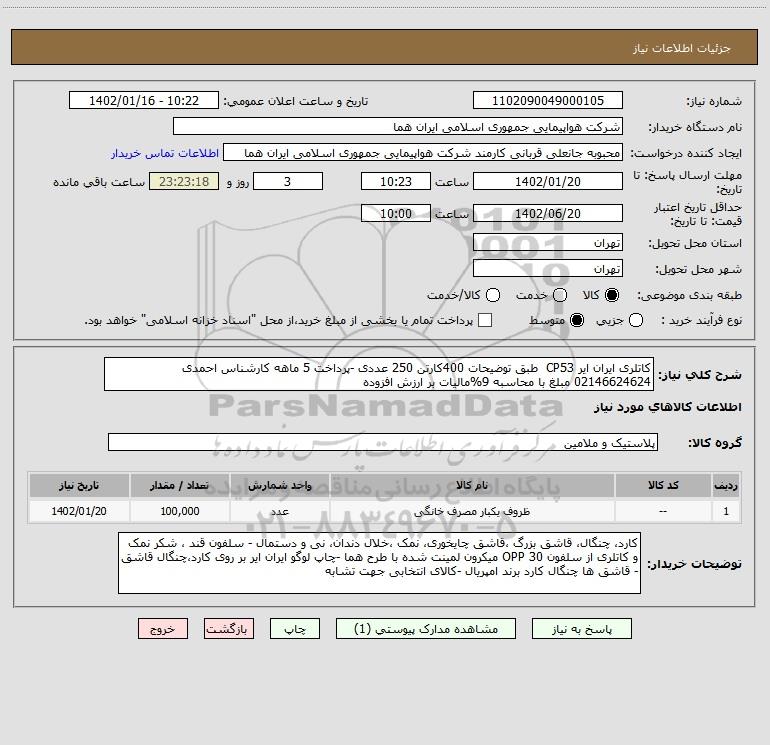
Task: Click the پاسخ به نیاز button
Action: pyautogui.click(x=581, y=629)
